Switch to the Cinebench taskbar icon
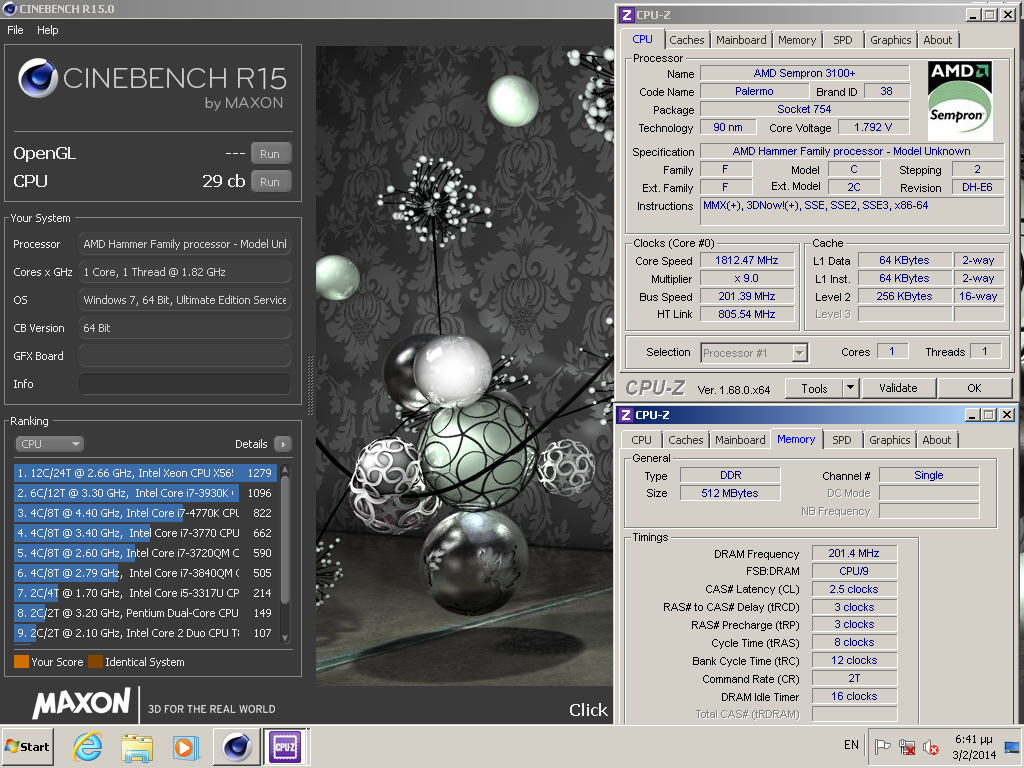 236,746
